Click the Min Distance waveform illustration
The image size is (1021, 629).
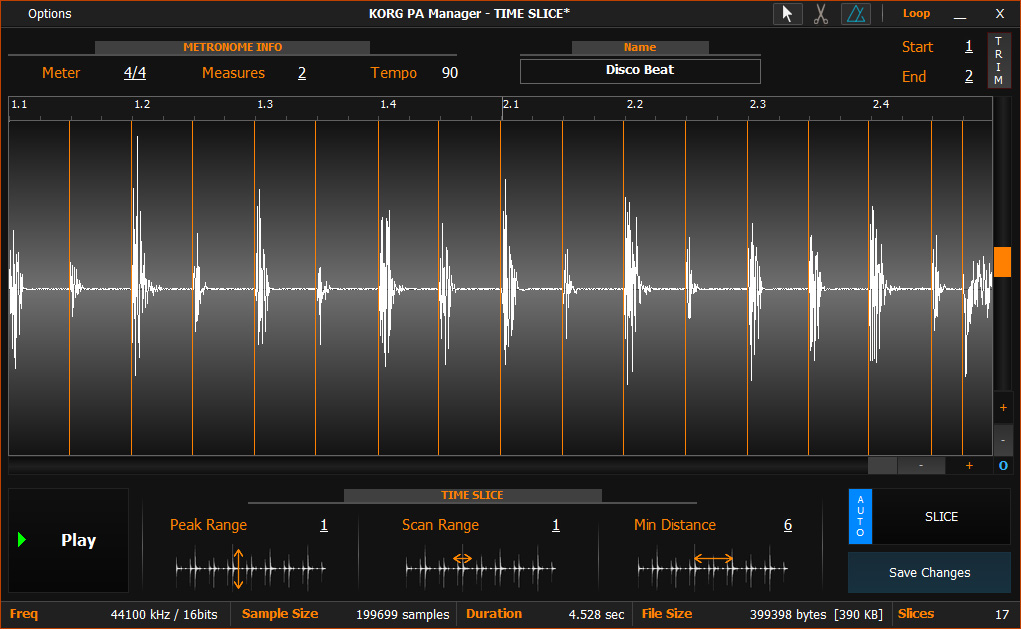713,568
